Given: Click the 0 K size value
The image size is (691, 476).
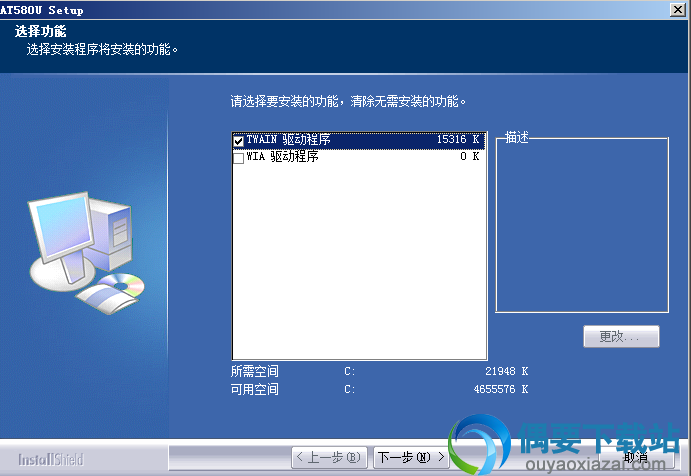Looking at the screenshot, I should coord(470,156).
